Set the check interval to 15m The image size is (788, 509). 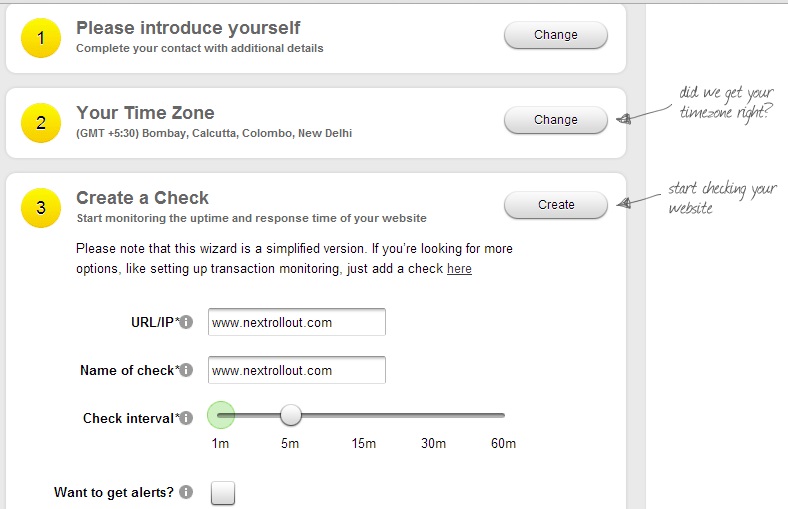click(363, 415)
